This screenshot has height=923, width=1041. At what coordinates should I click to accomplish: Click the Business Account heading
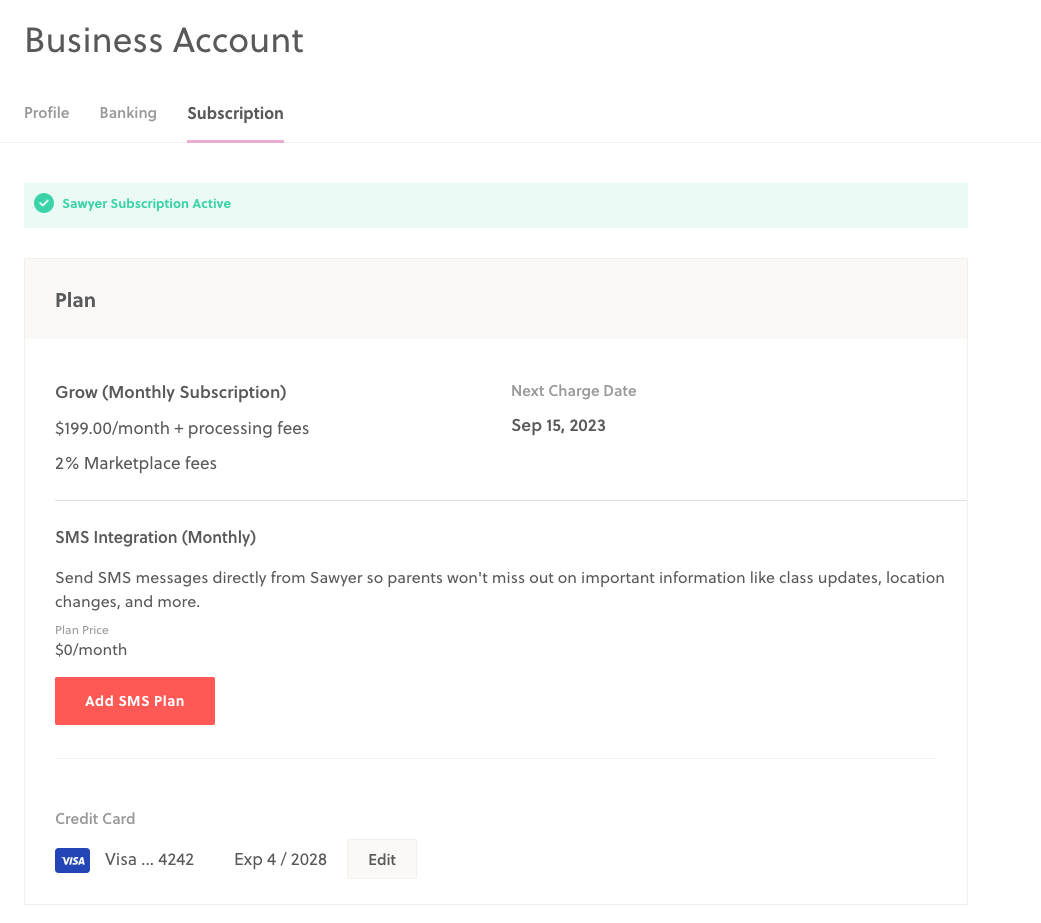click(x=164, y=41)
